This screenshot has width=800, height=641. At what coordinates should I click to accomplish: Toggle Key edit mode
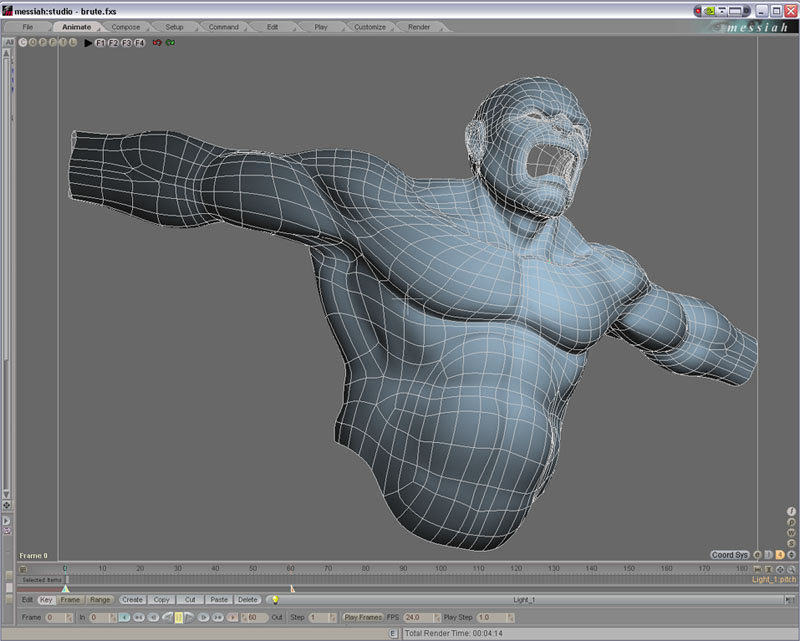46,600
